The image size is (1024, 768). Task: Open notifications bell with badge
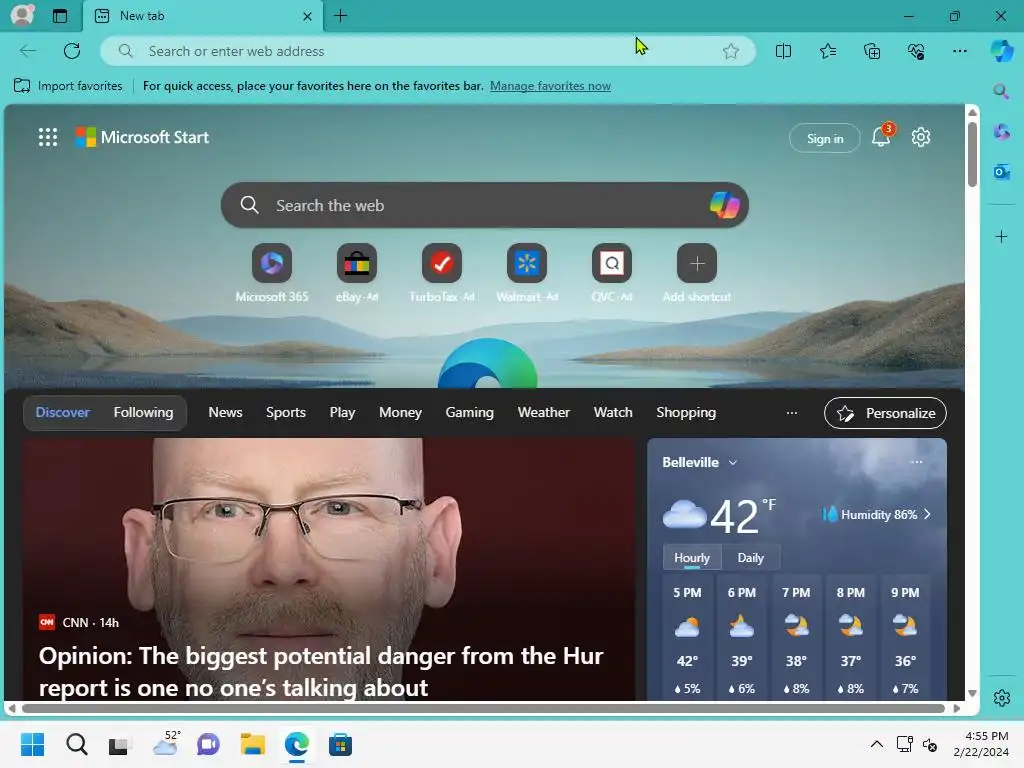click(881, 136)
